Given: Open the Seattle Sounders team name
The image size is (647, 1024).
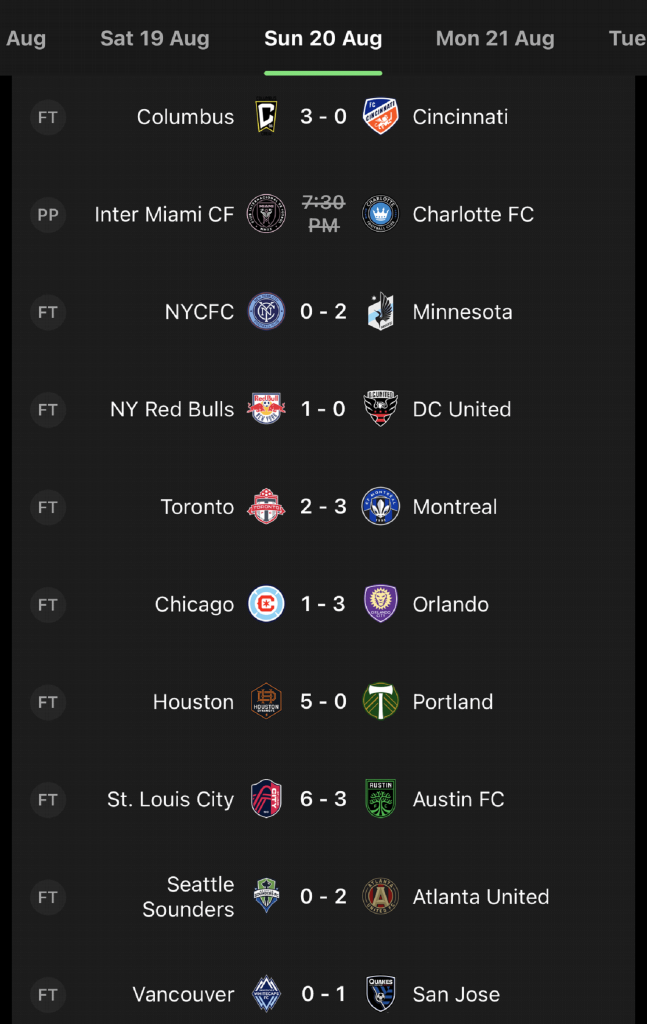Looking at the screenshot, I should pos(188,897).
